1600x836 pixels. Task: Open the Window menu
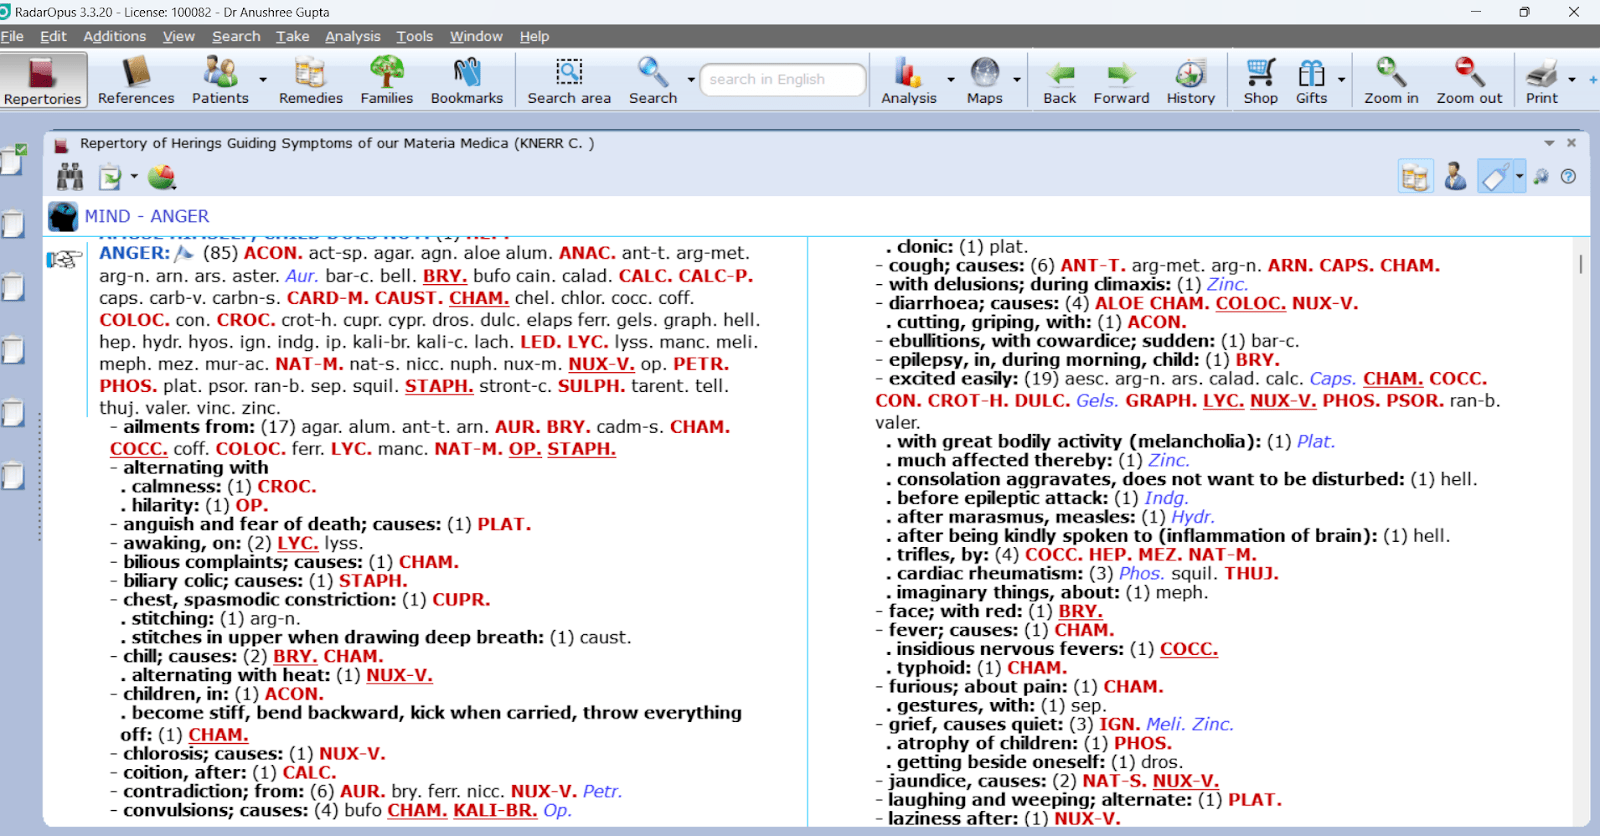[x=476, y=36]
